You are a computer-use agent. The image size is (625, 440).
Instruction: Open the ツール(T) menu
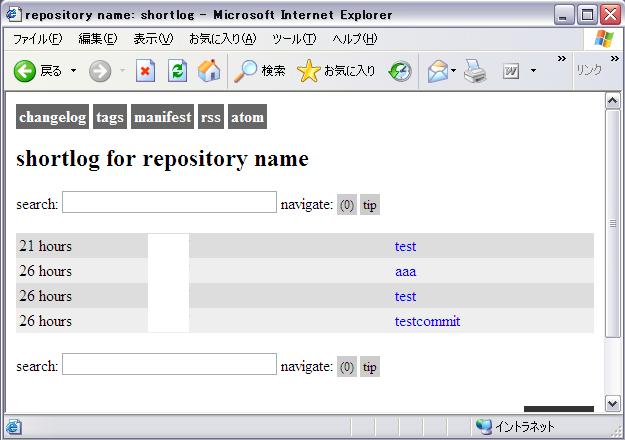click(294, 39)
